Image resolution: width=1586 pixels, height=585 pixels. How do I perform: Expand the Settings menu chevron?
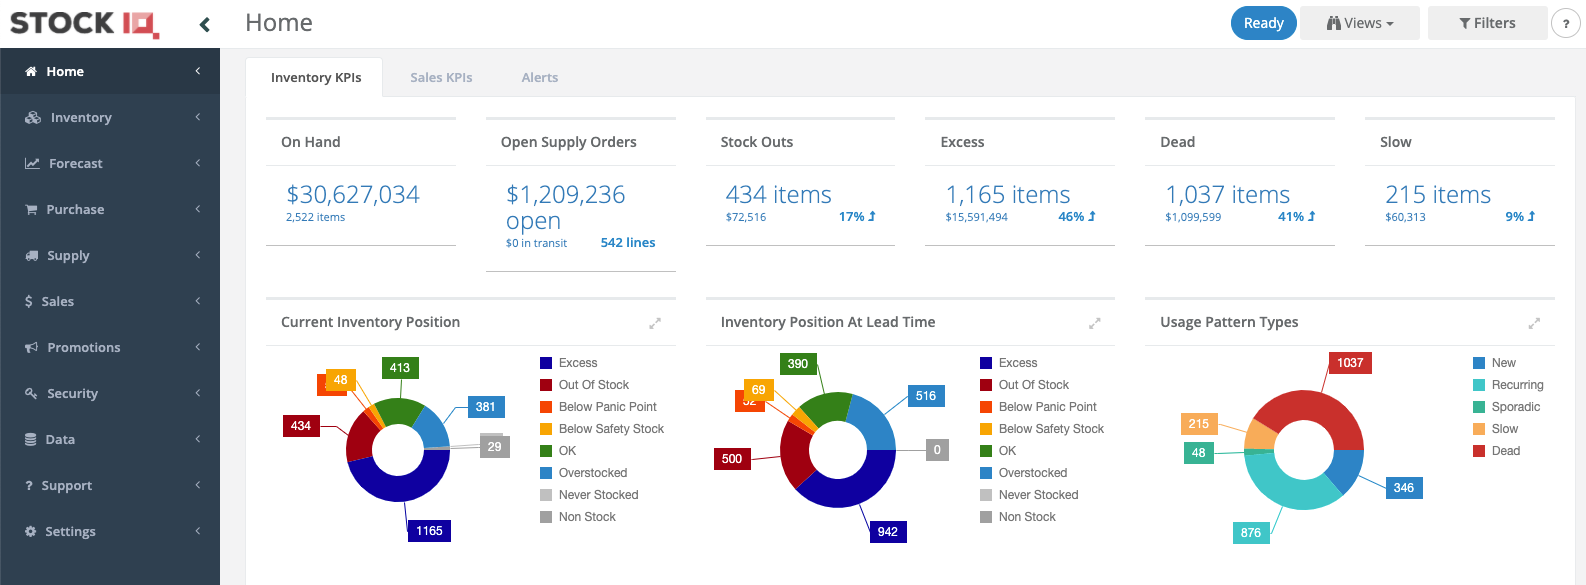198,531
